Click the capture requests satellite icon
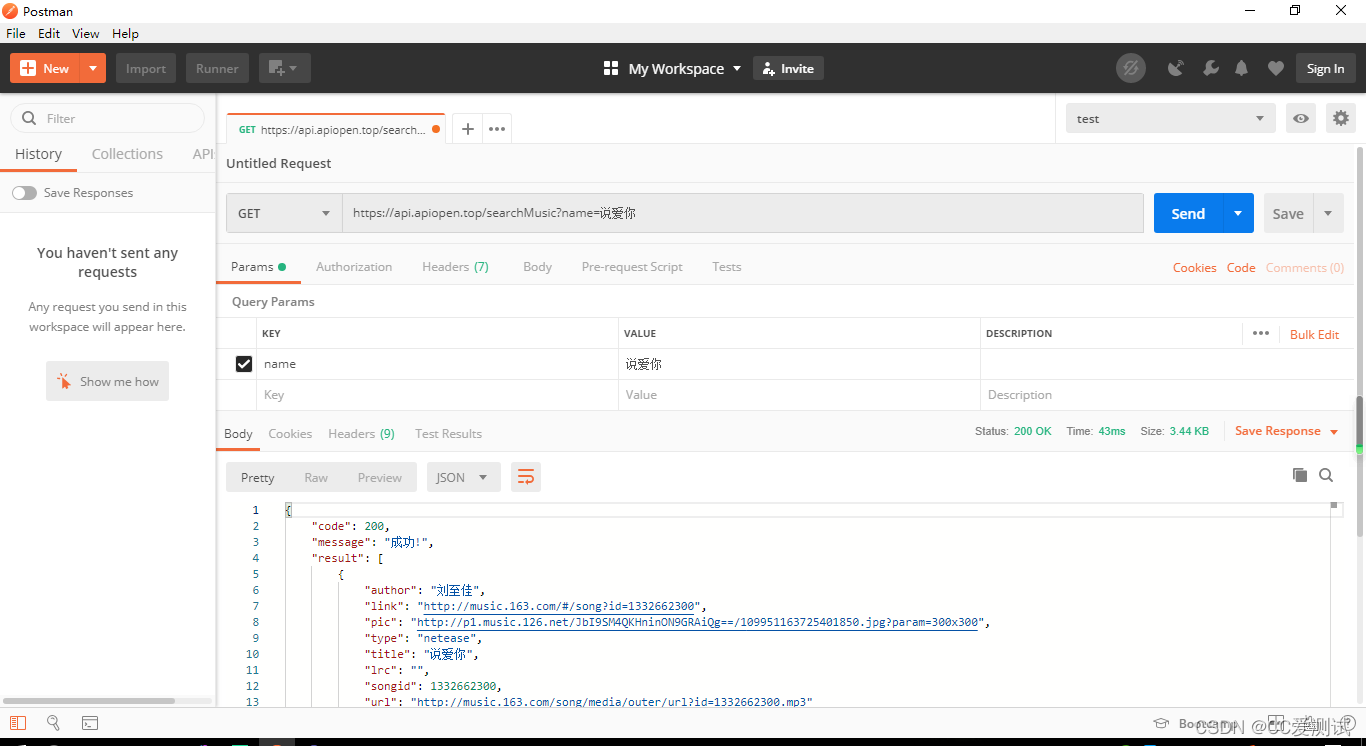Screen dimensions: 1366x746 pyautogui.click(x=1176, y=68)
